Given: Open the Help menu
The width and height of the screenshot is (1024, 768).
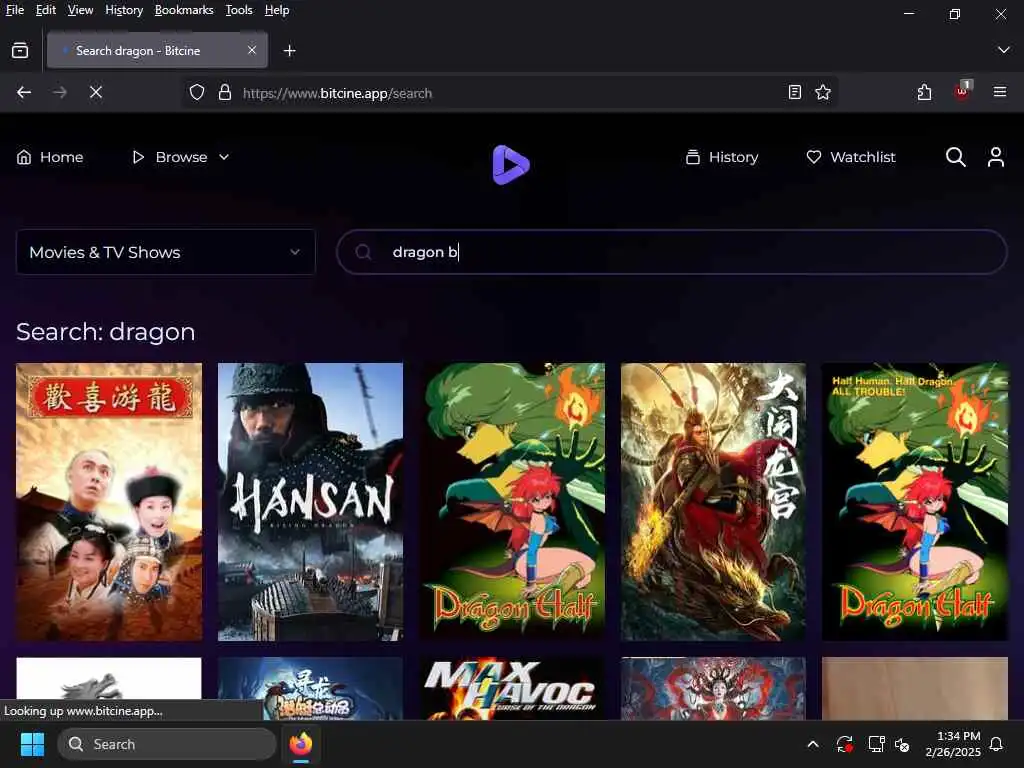Looking at the screenshot, I should (x=277, y=10).
